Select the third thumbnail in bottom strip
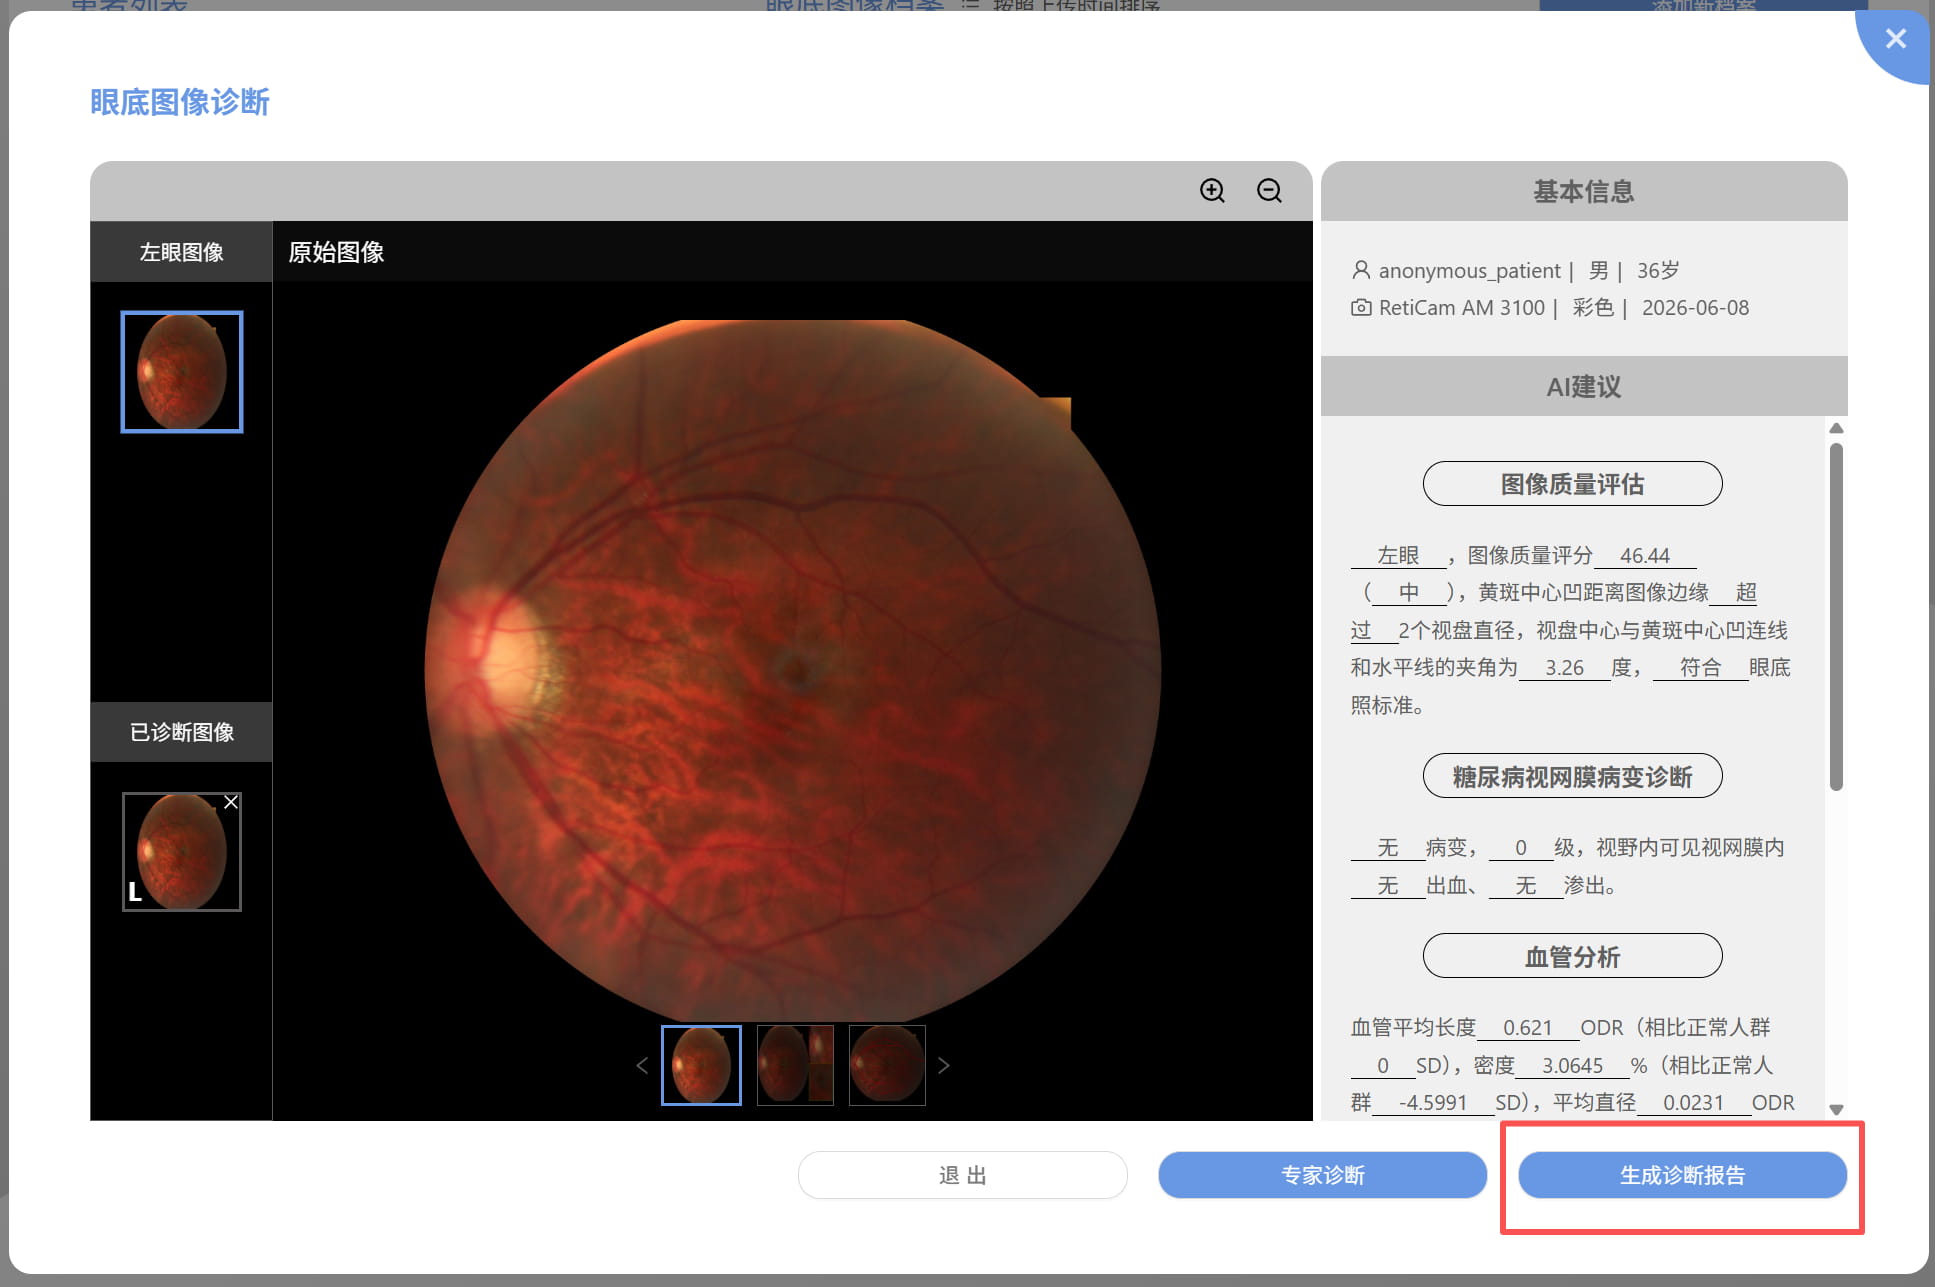The image size is (1935, 1287). (x=887, y=1065)
